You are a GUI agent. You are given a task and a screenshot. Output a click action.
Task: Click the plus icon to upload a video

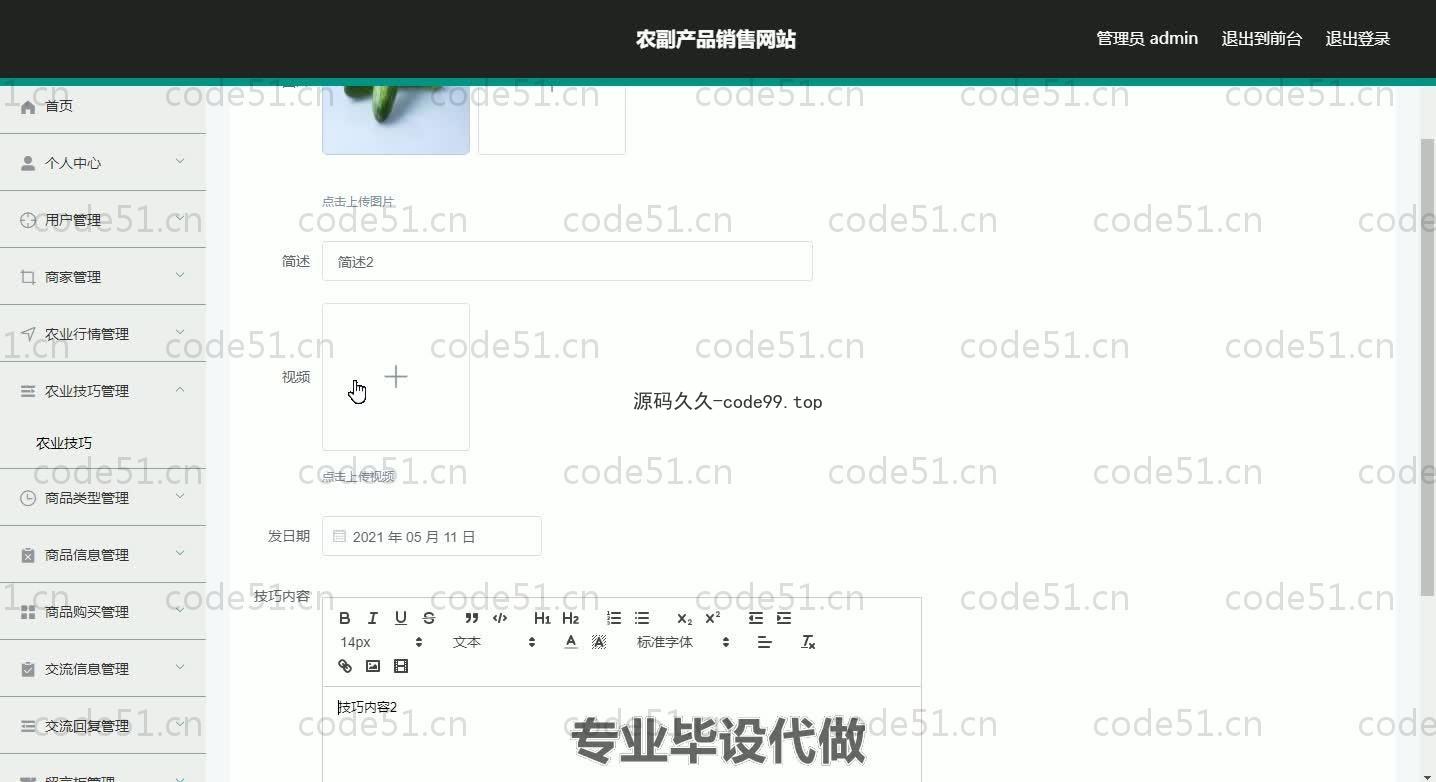(396, 377)
